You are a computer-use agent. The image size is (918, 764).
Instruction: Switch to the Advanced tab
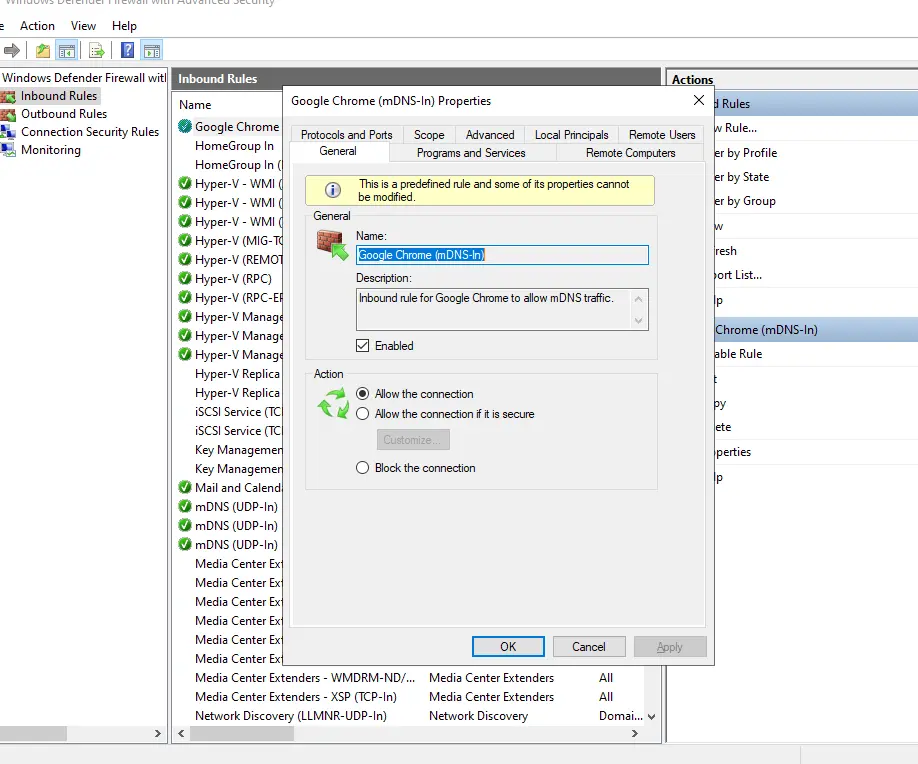point(490,135)
